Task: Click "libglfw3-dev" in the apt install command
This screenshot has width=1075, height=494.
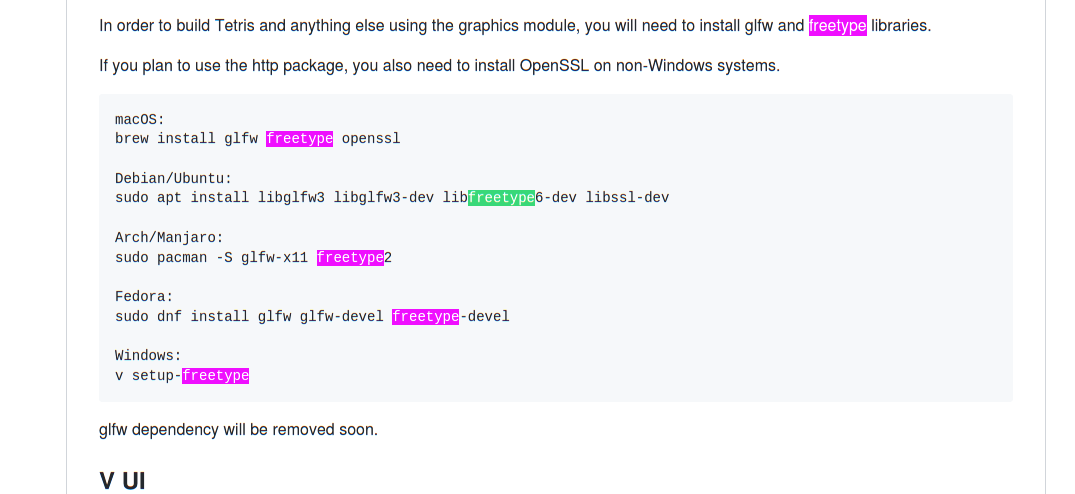Action: (383, 198)
